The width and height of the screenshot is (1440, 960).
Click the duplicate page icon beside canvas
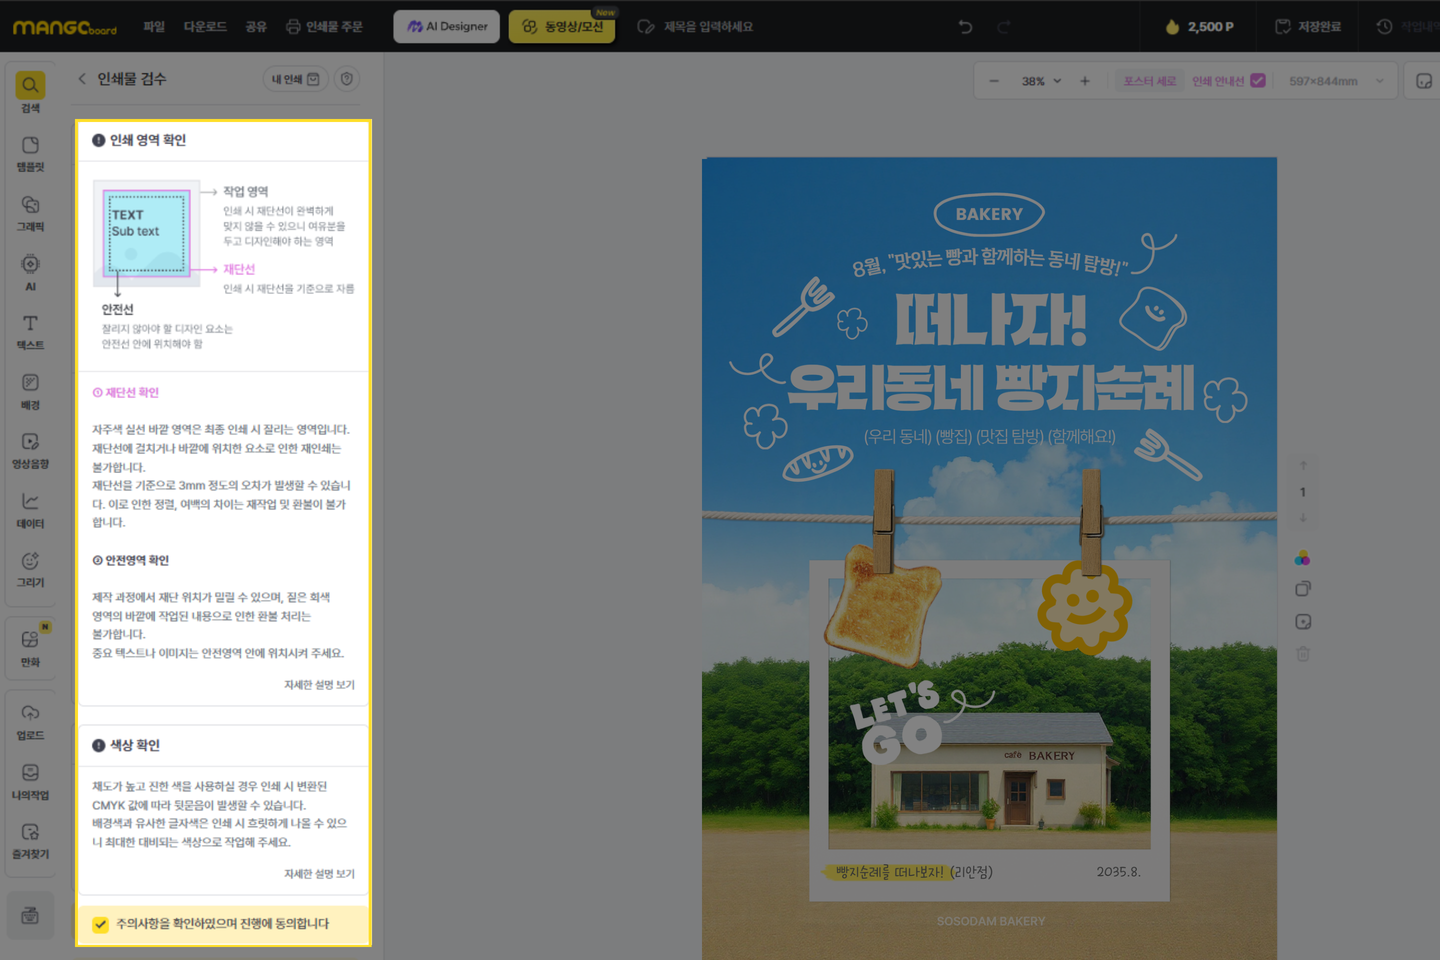(1302, 589)
